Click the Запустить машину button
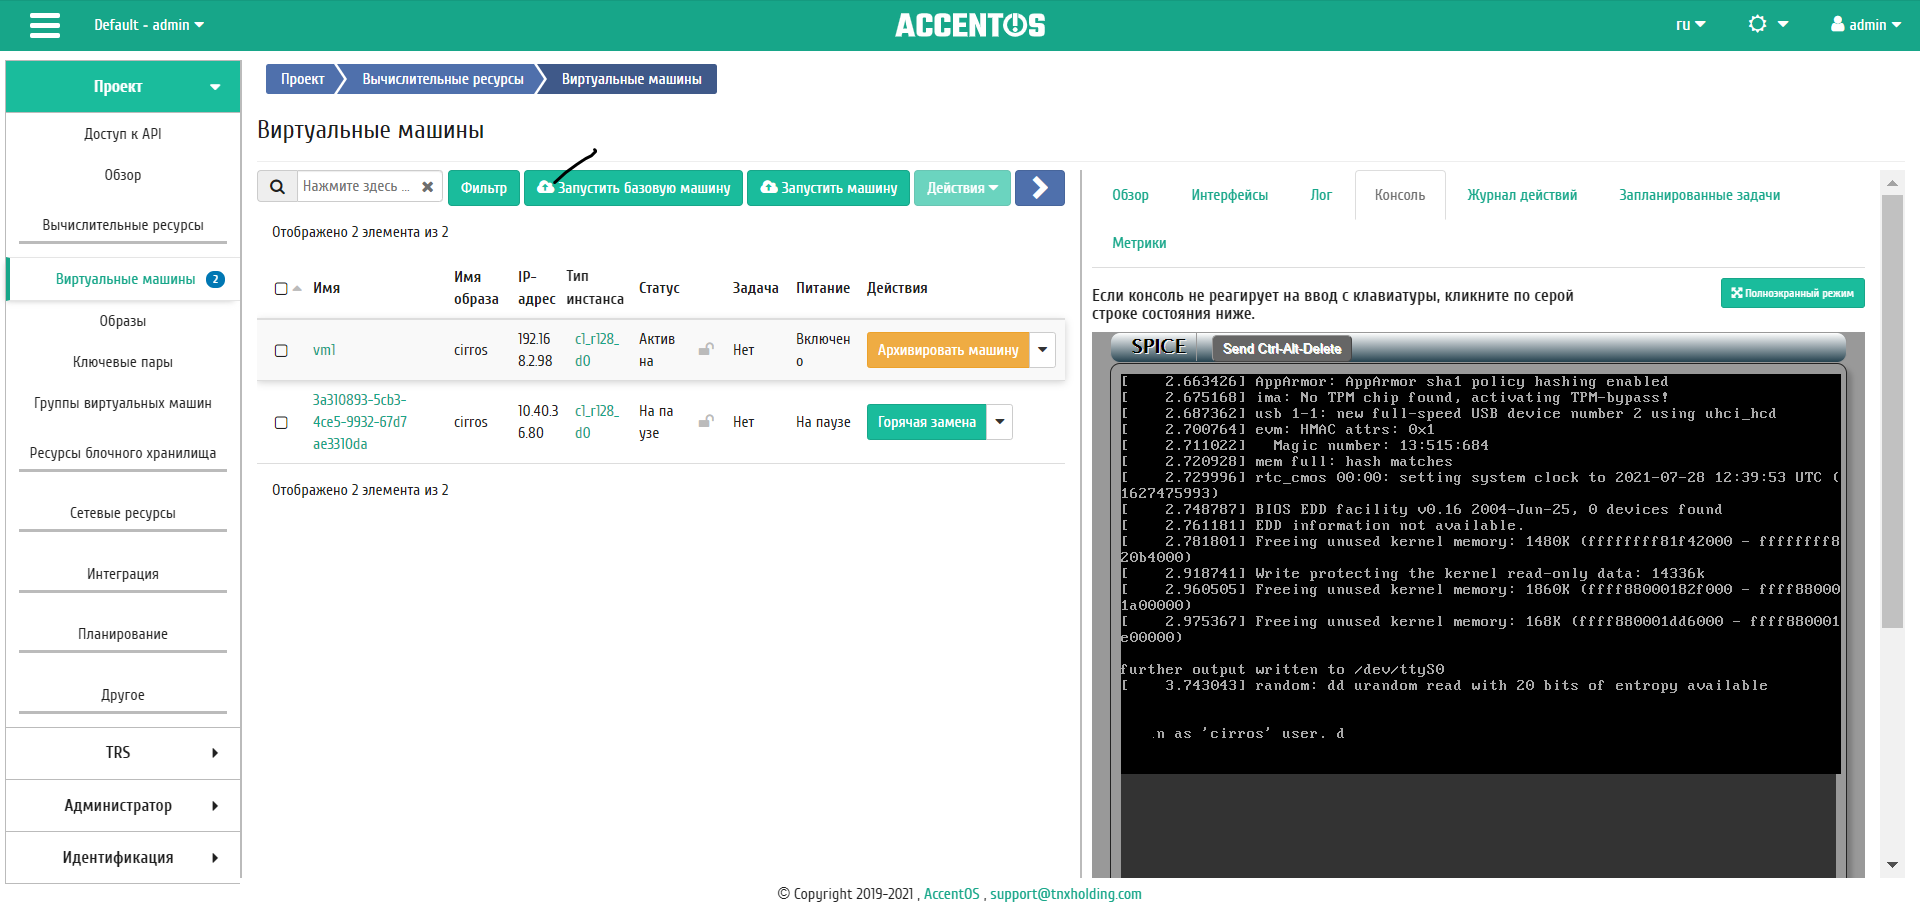 (x=828, y=187)
